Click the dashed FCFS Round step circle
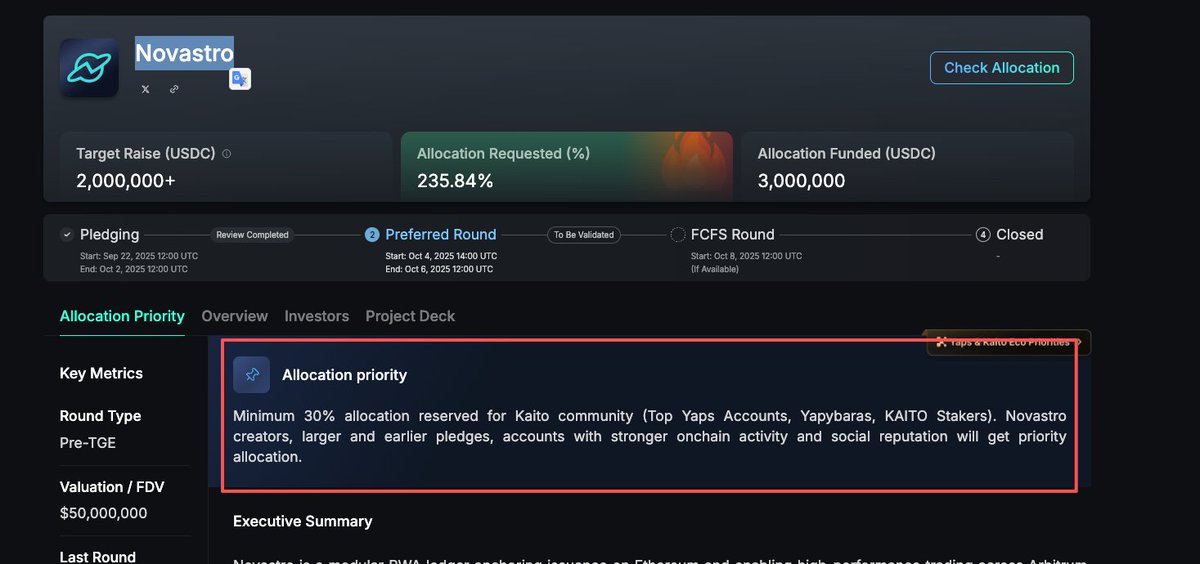Image resolution: width=1200 pixels, height=564 pixels. point(677,235)
